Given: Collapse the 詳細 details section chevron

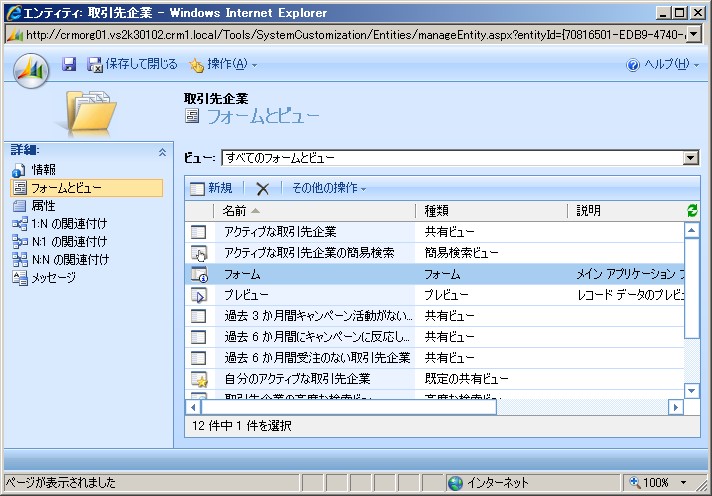Looking at the screenshot, I should pos(162,152).
